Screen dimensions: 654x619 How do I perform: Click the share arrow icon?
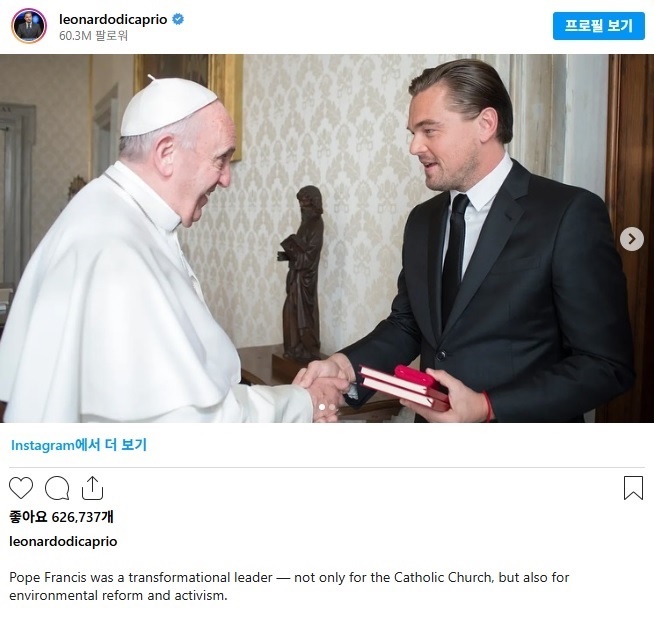click(x=92, y=488)
